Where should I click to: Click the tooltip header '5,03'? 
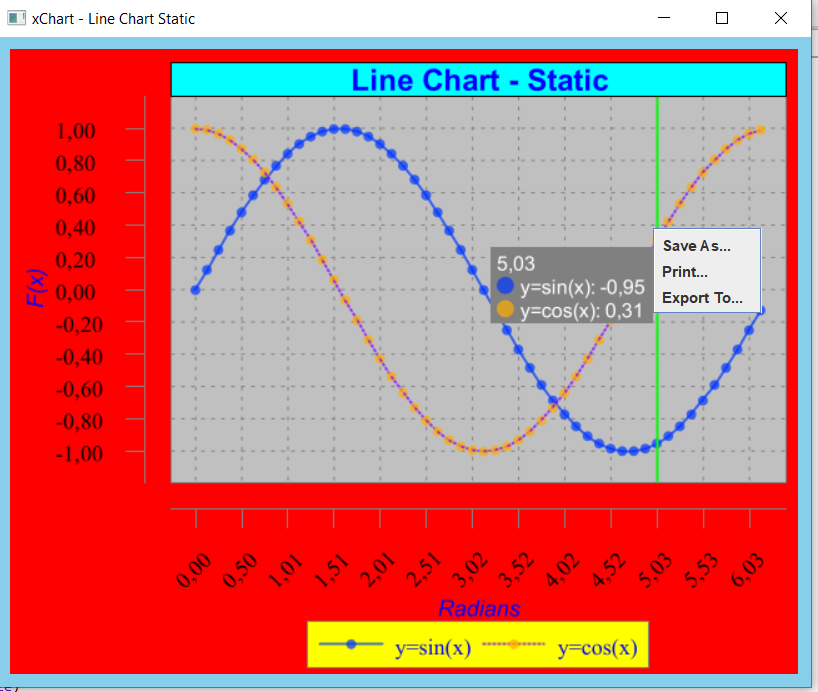pos(515,264)
